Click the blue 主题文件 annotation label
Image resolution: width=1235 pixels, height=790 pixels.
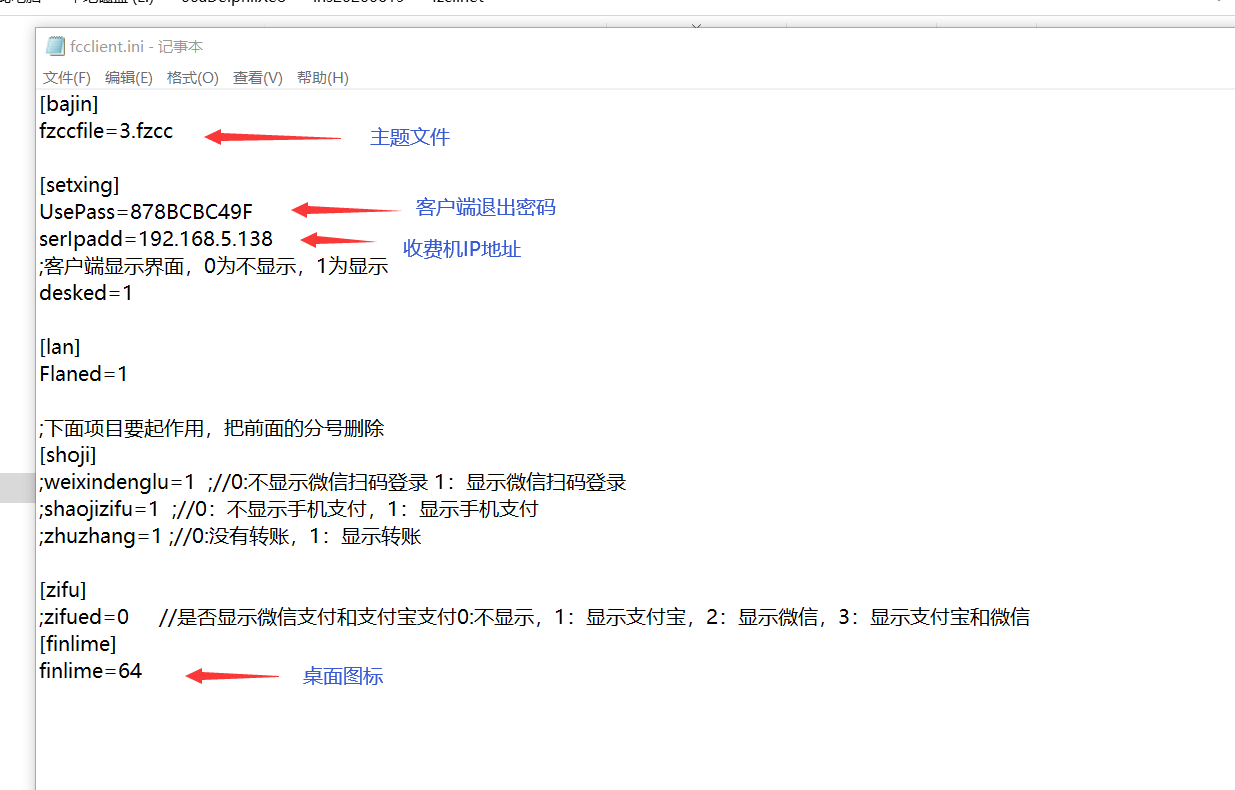pyautogui.click(x=410, y=138)
